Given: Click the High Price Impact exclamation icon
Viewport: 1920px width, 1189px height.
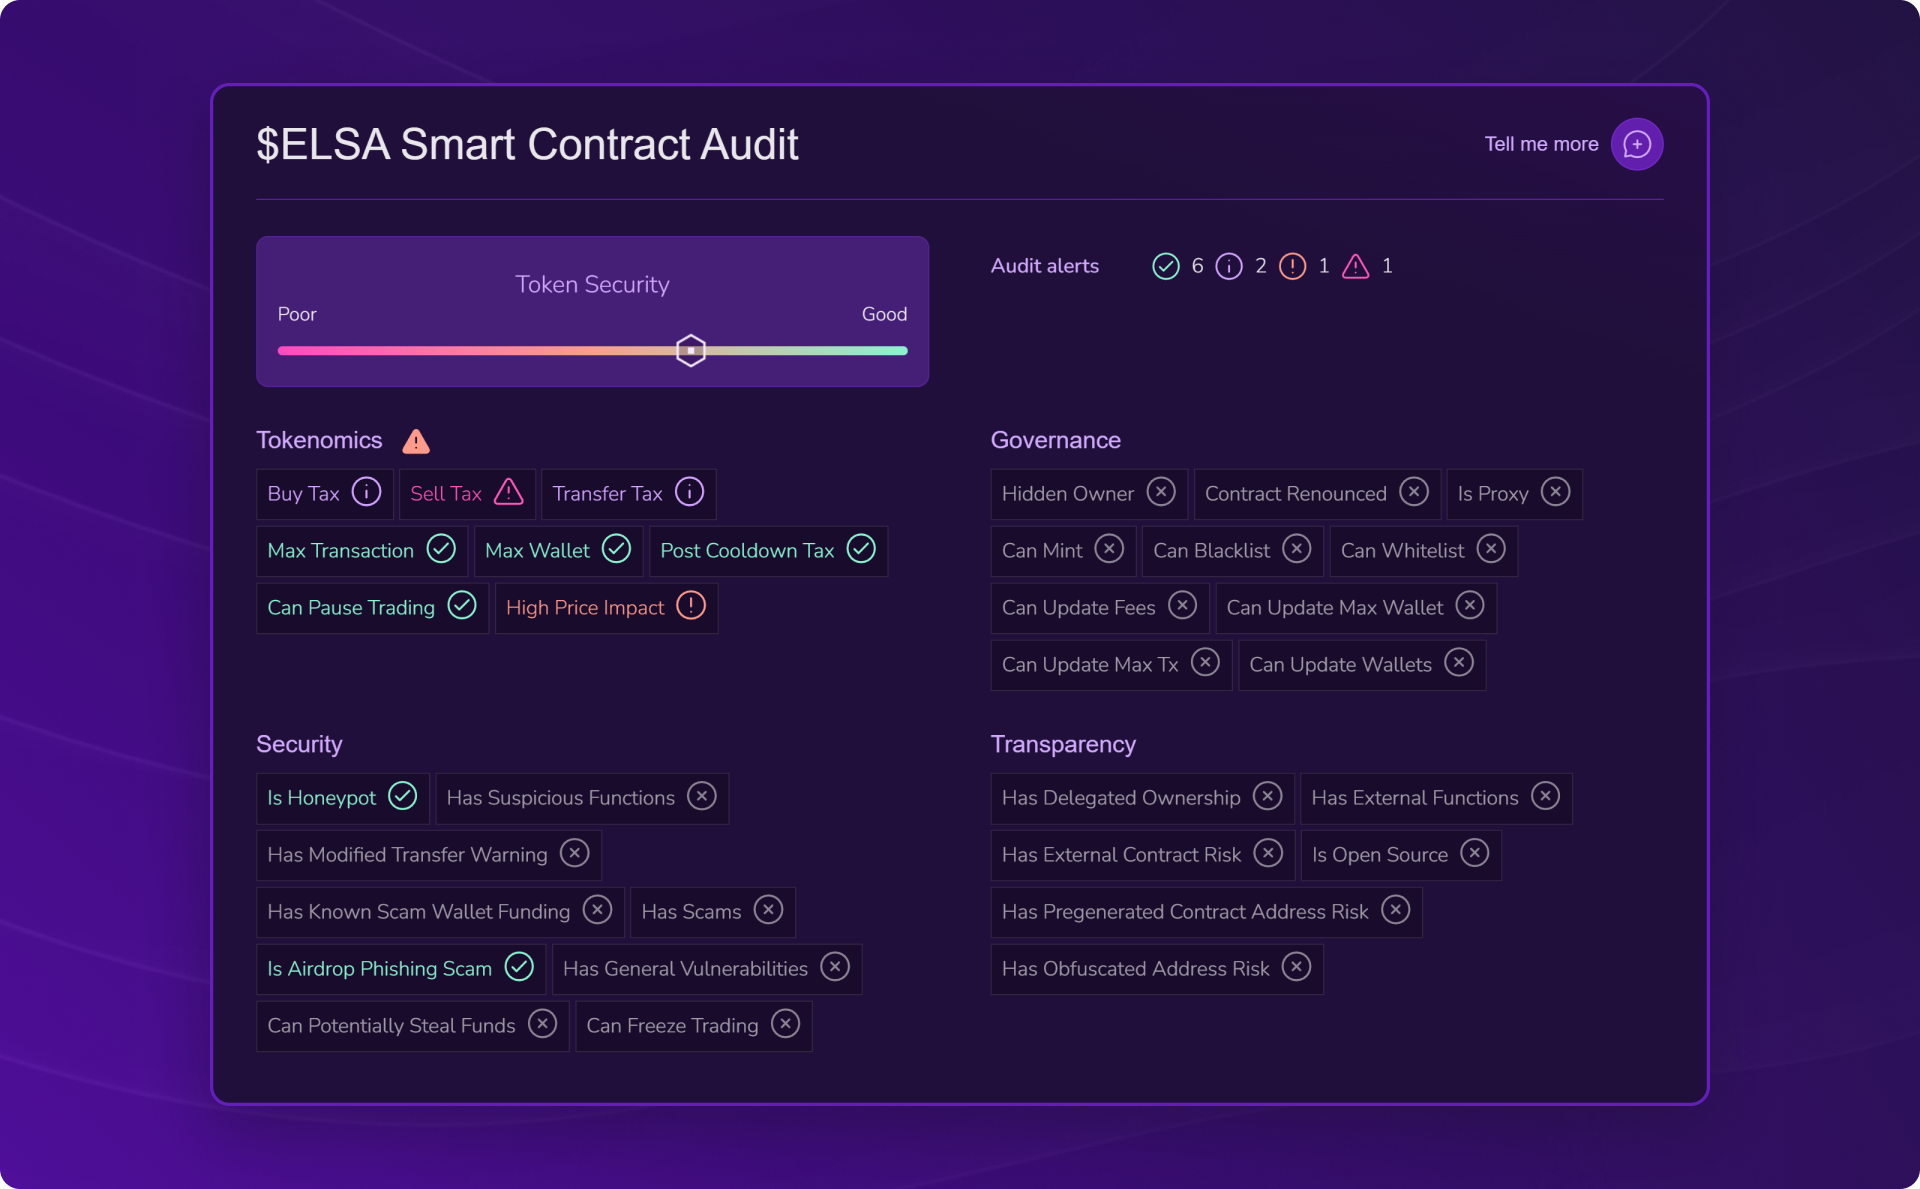Looking at the screenshot, I should [691, 606].
